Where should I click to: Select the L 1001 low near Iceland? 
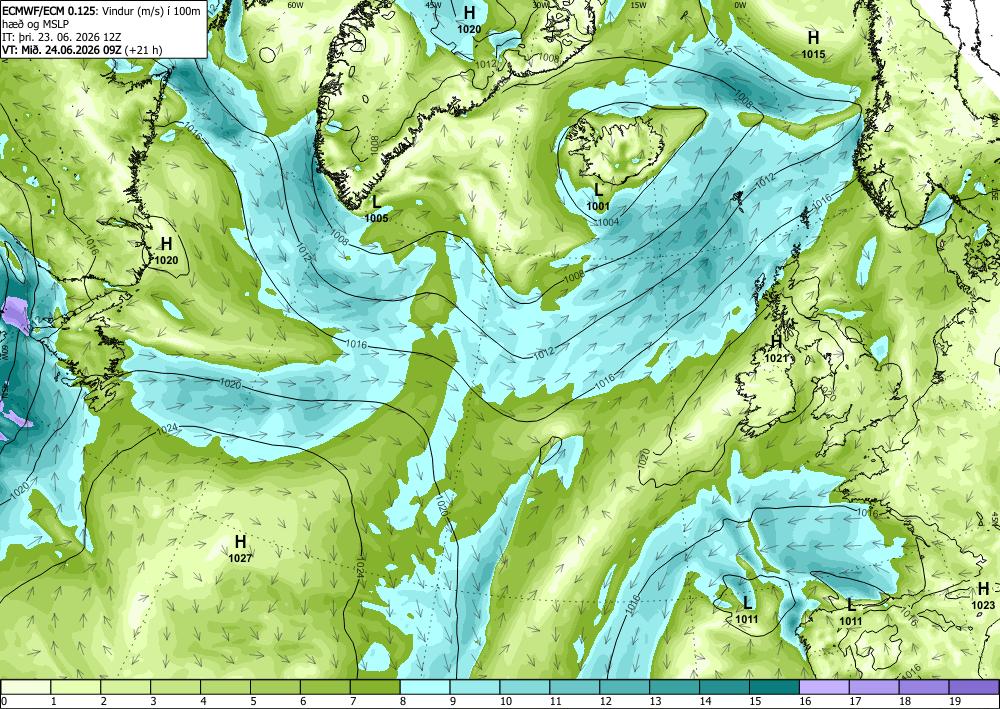598,197
